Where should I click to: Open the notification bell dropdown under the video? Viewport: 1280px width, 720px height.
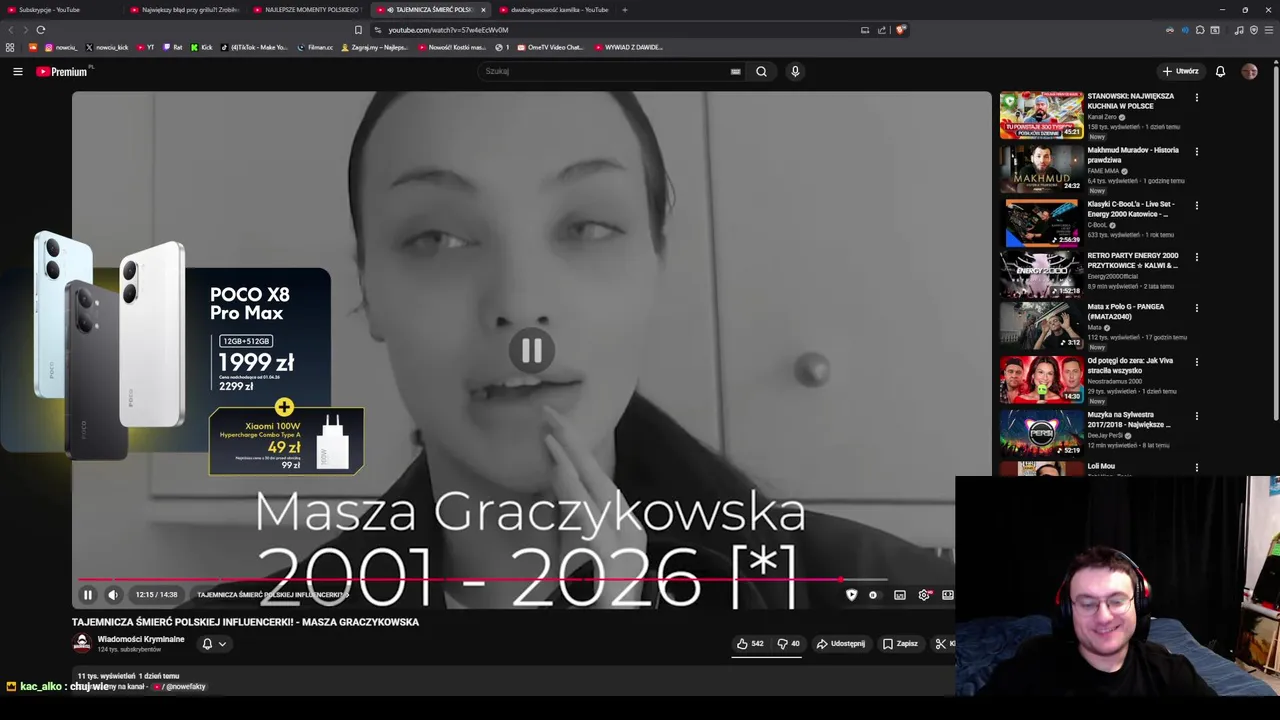click(214, 644)
